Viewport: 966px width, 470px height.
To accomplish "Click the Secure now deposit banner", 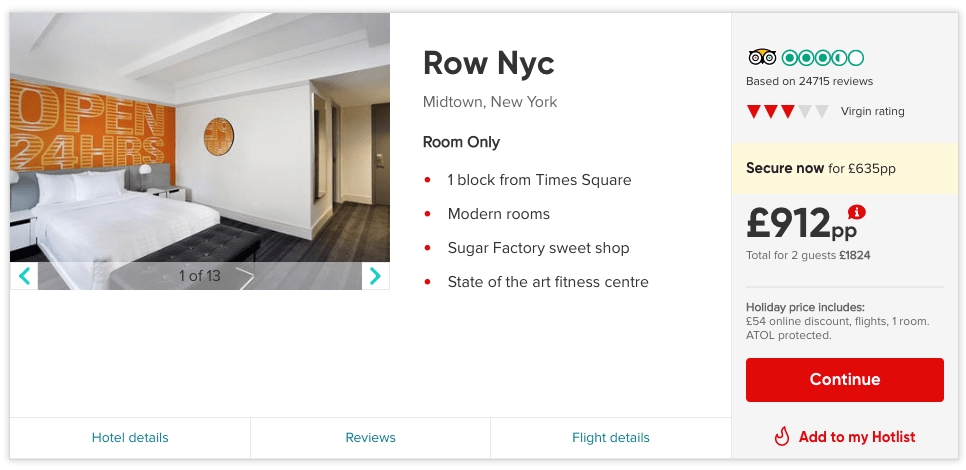I will tap(844, 168).
